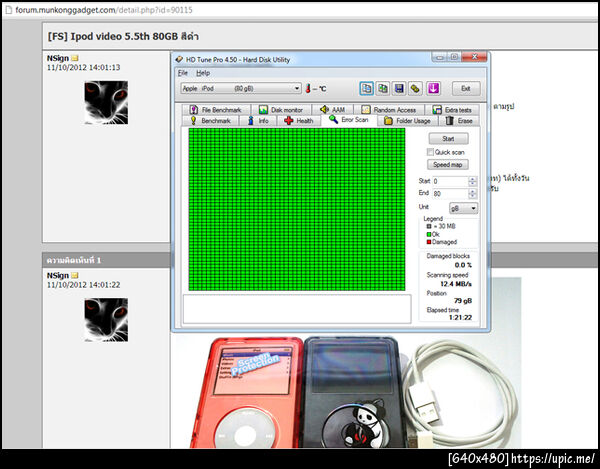600x469 pixels.
Task: Click the 11/10/2012 14:01:22 comment timestamp
Action: click(83, 285)
